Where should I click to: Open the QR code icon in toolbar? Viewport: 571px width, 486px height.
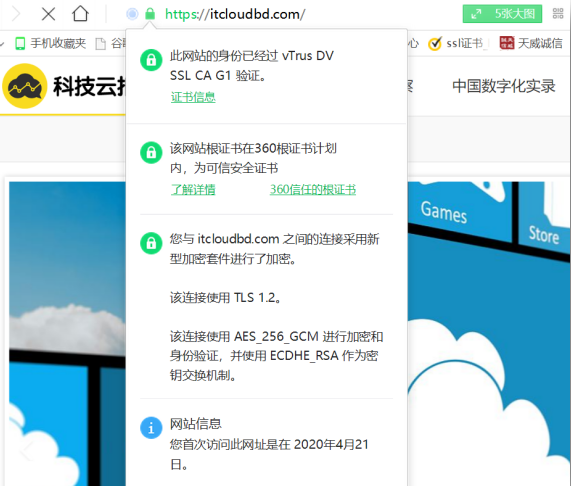558,13
